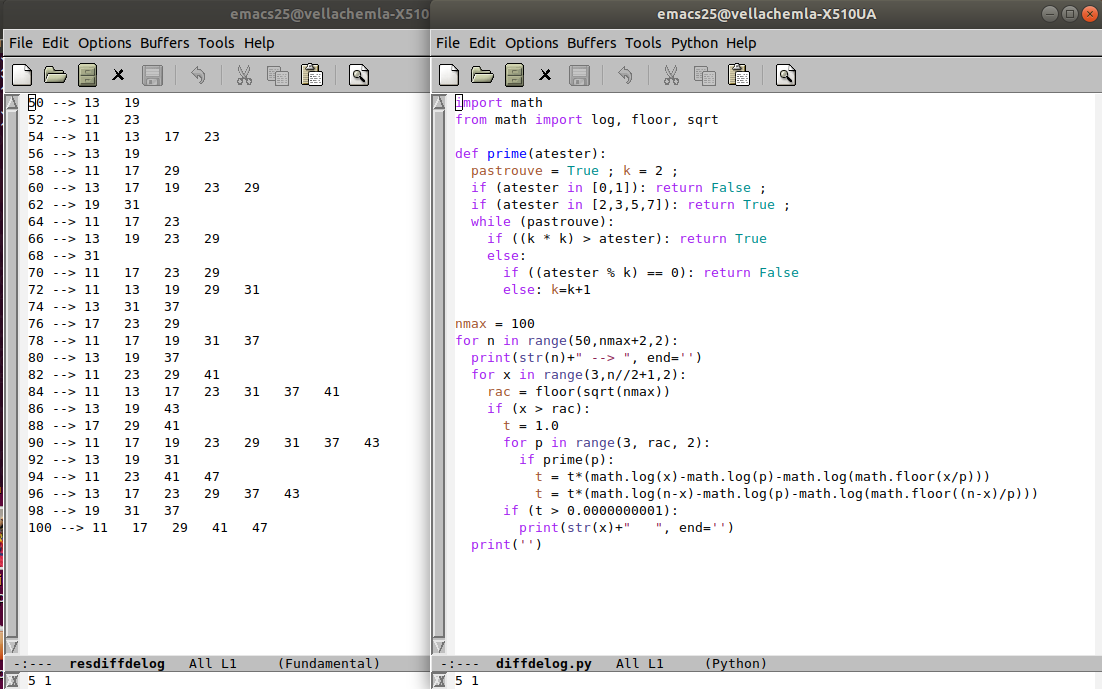1102x689 pixels.
Task: Click New File icon in diffdelog.py window
Action: (x=450, y=75)
